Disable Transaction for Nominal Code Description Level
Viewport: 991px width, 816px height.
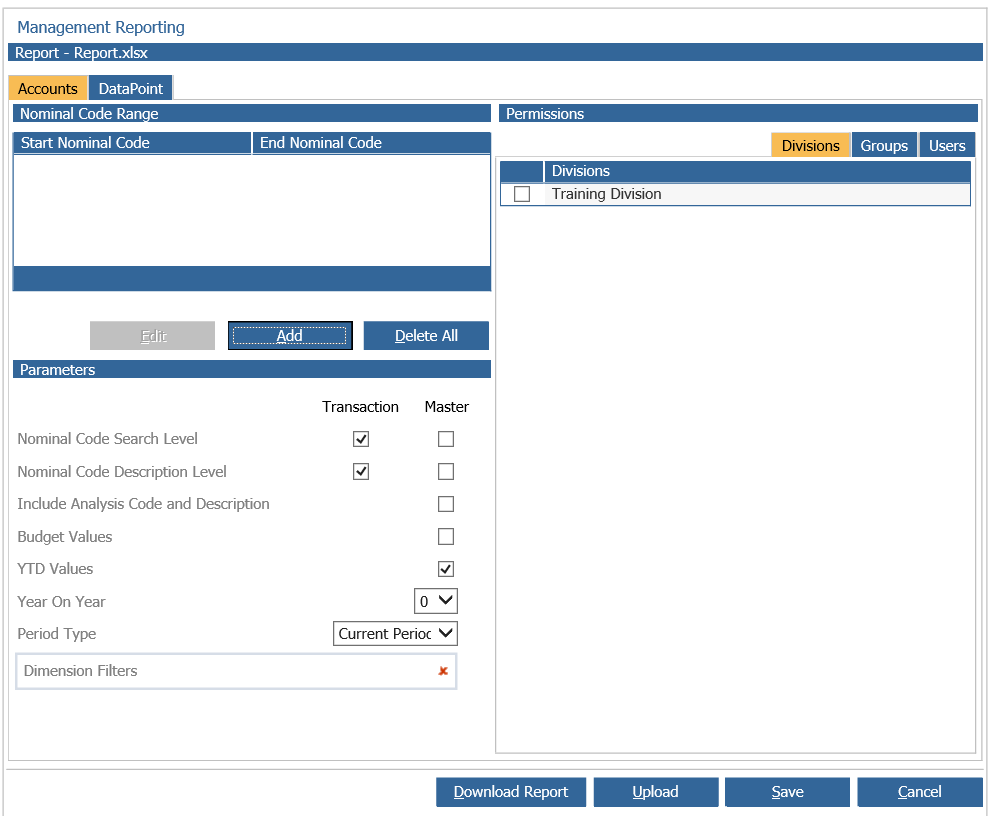360,471
